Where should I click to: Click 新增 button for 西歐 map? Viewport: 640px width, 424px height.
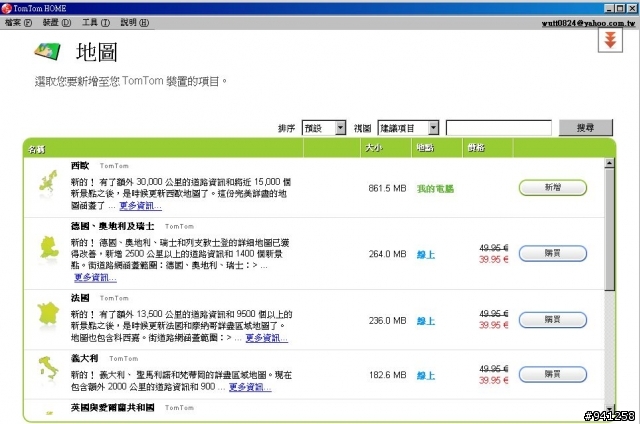[553, 188]
